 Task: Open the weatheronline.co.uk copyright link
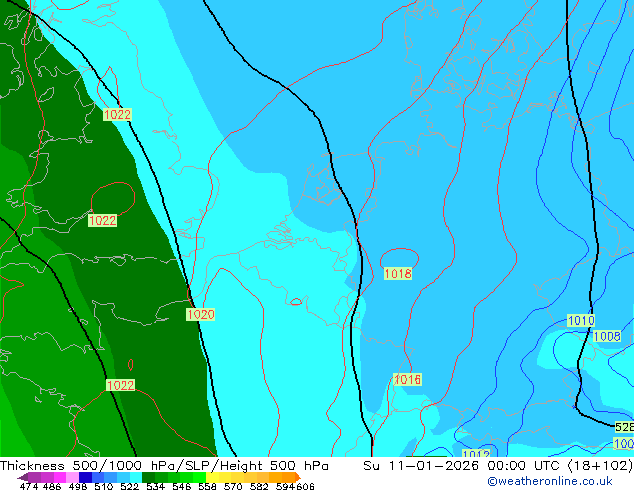(550, 481)
